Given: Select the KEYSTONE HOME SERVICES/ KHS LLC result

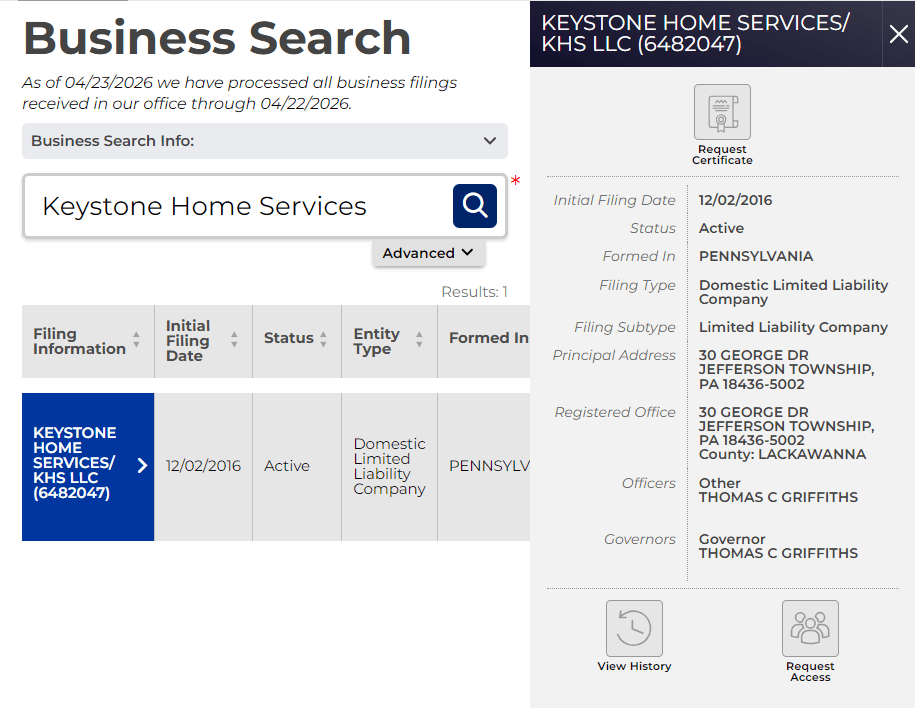Looking at the screenshot, I should (x=88, y=466).
